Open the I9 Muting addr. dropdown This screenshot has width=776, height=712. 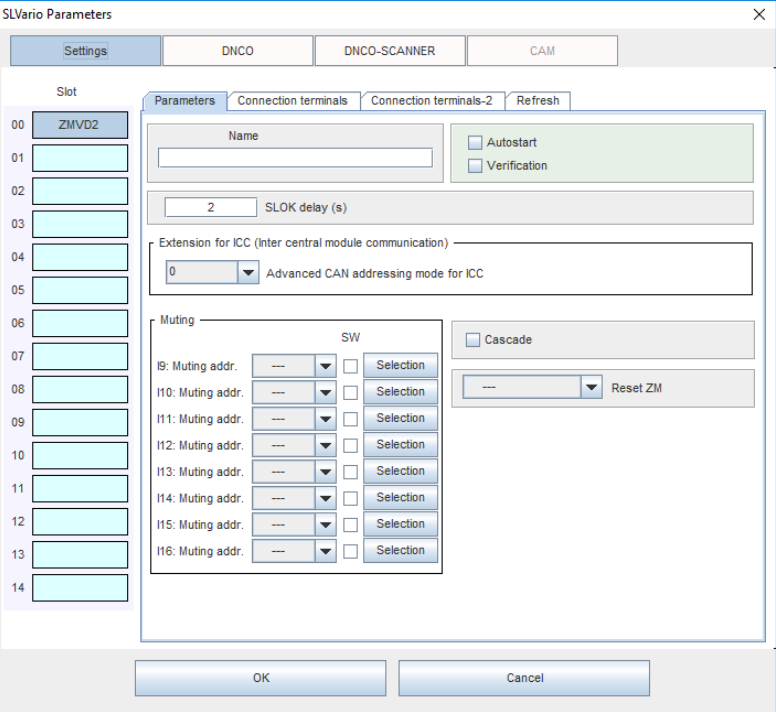tap(325, 366)
